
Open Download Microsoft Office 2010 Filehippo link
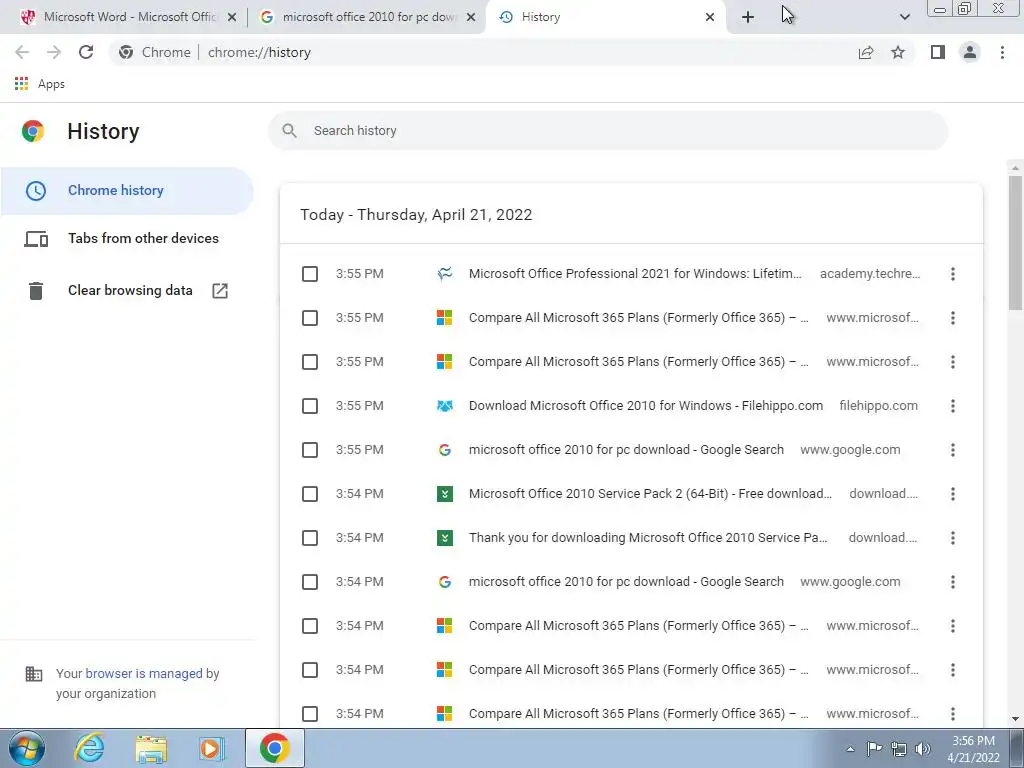[x=645, y=406]
